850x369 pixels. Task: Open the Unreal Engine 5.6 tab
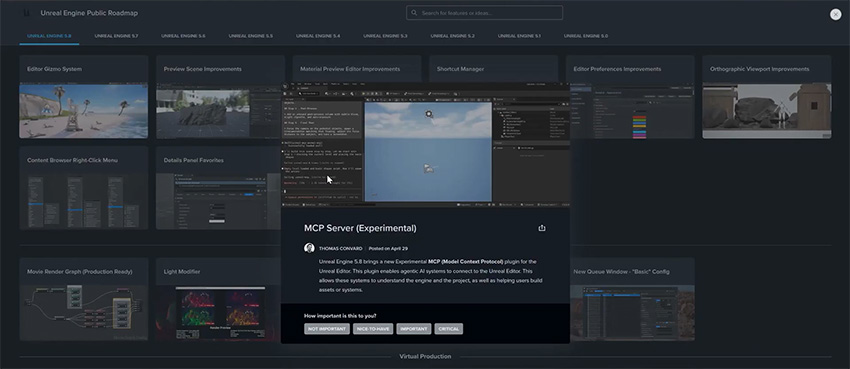tap(183, 36)
